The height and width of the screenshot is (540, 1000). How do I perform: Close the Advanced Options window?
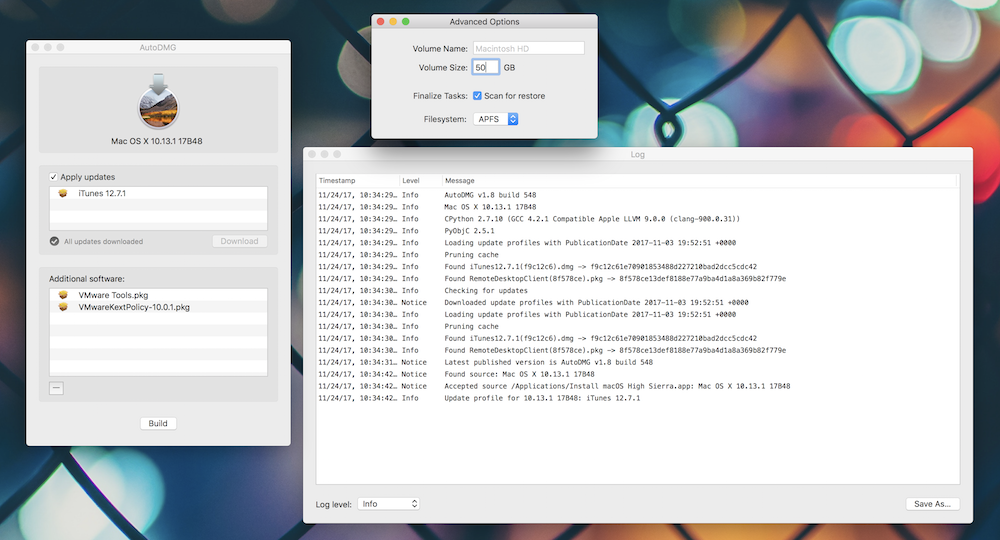(x=380, y=21)
